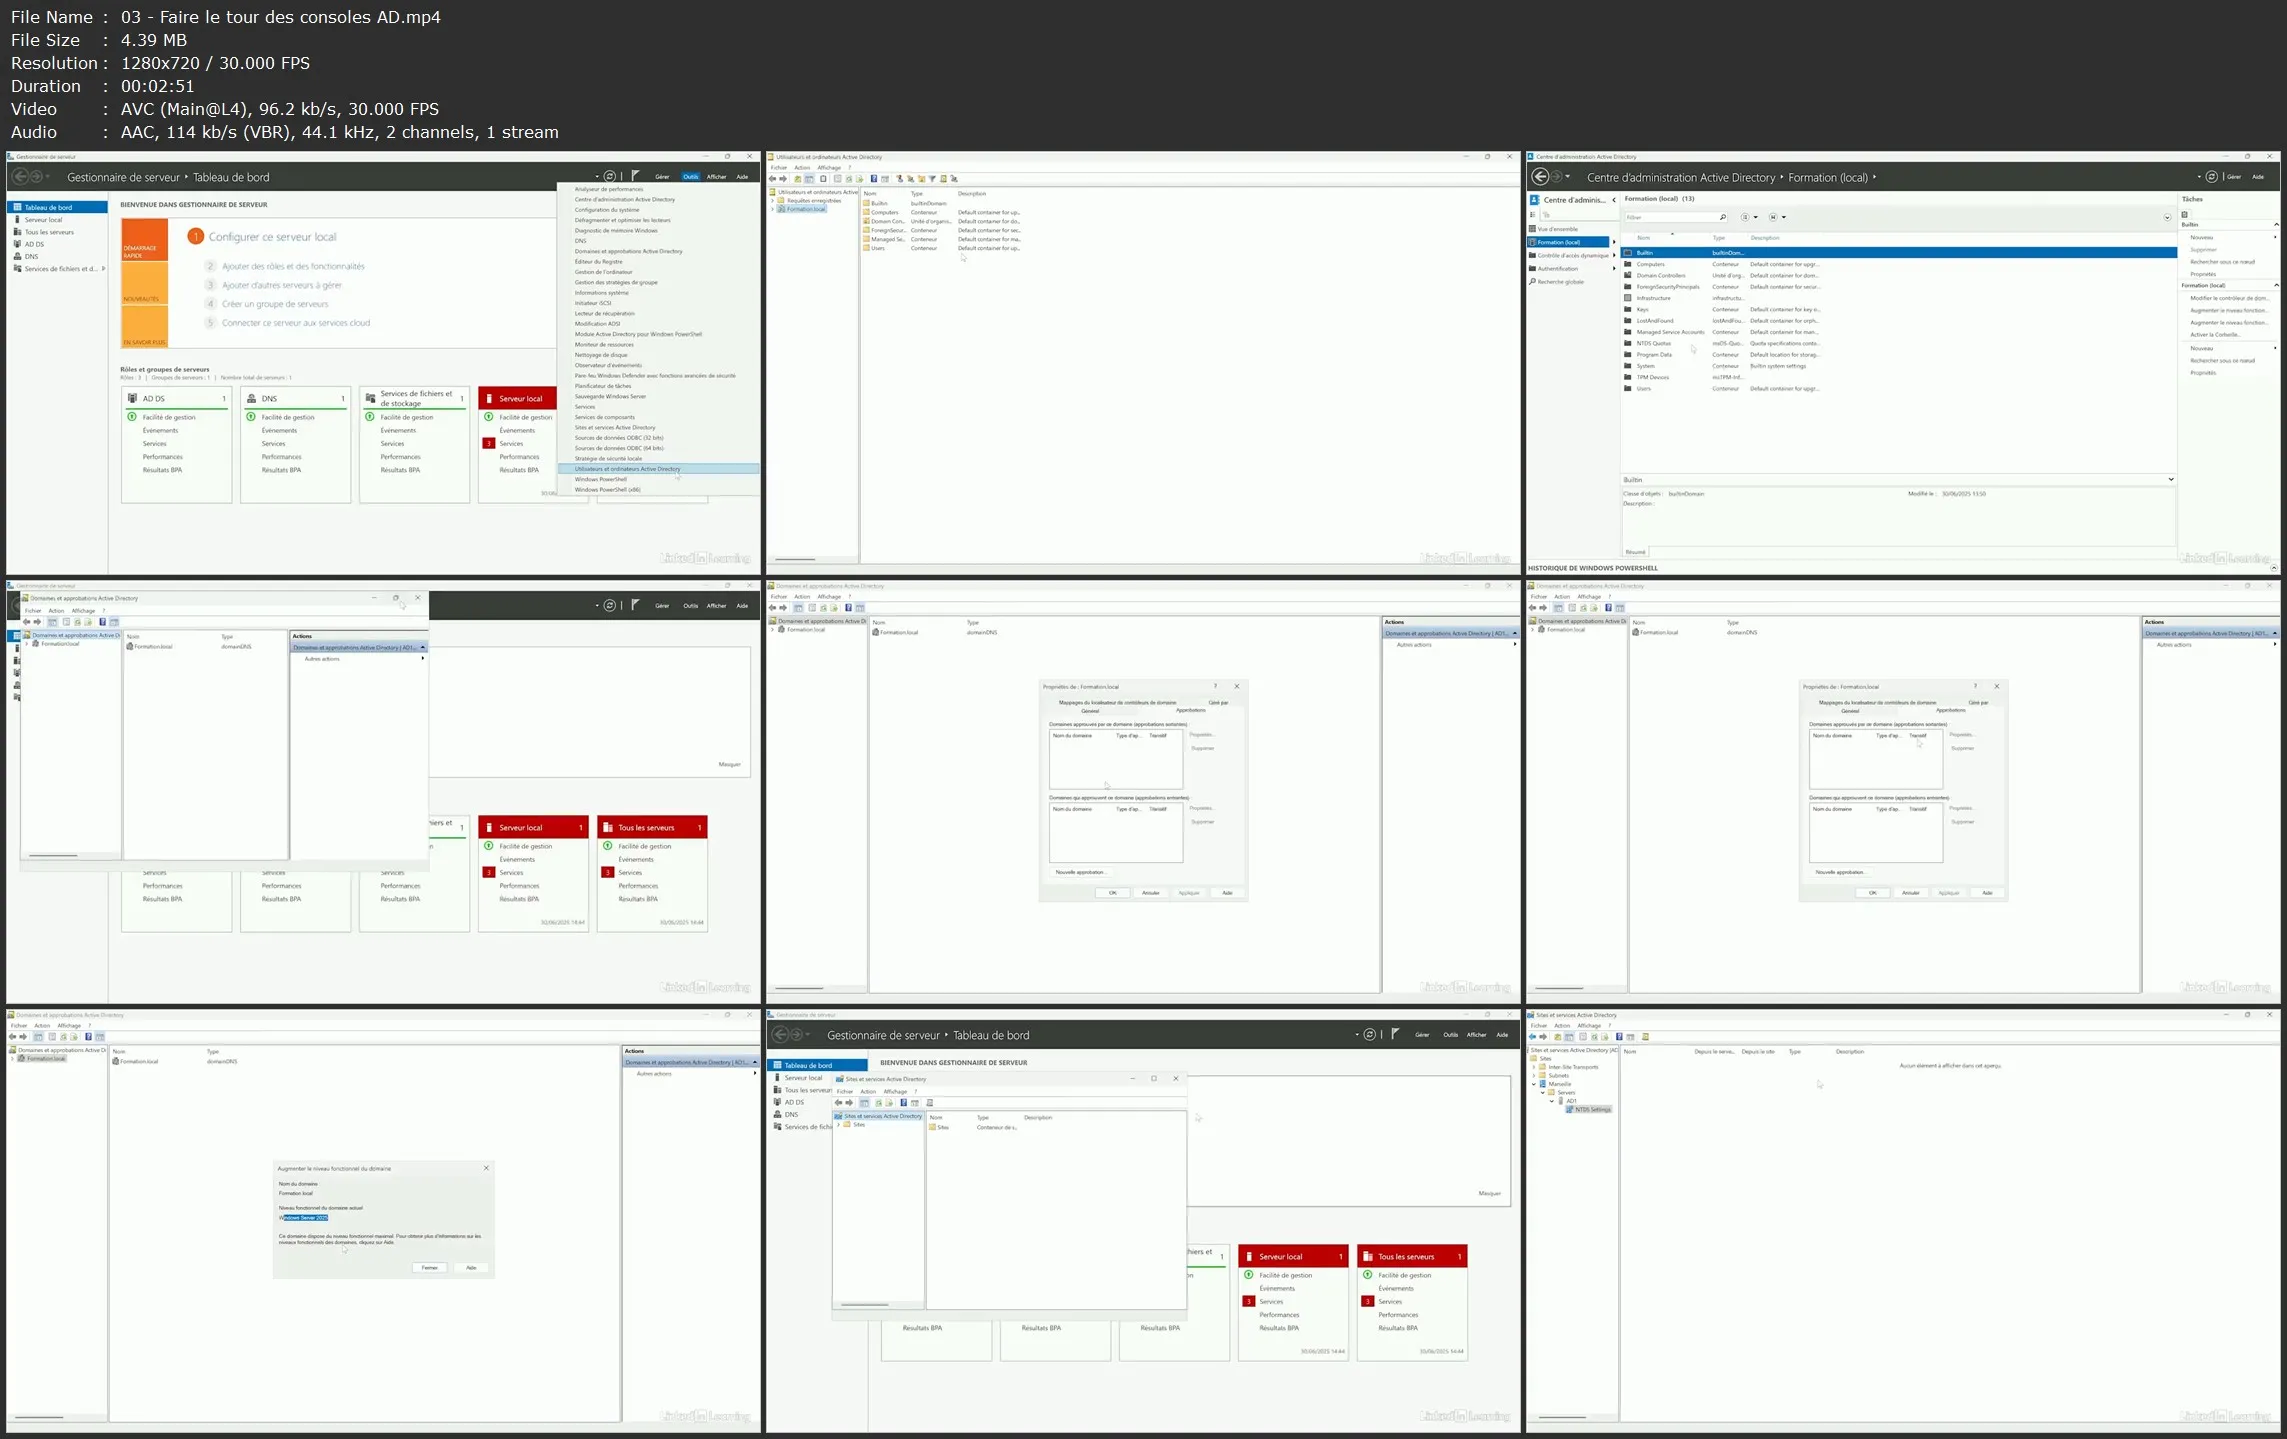The image size is (2287, 1439).
Task: Pick 'Domaines et approbations Active Directory' from Outils list
Action: (628, 251)
